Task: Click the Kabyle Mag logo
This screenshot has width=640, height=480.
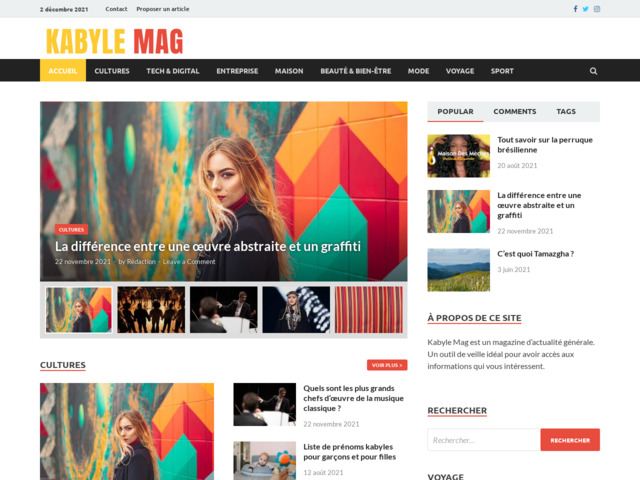Action: click(114, 41)
